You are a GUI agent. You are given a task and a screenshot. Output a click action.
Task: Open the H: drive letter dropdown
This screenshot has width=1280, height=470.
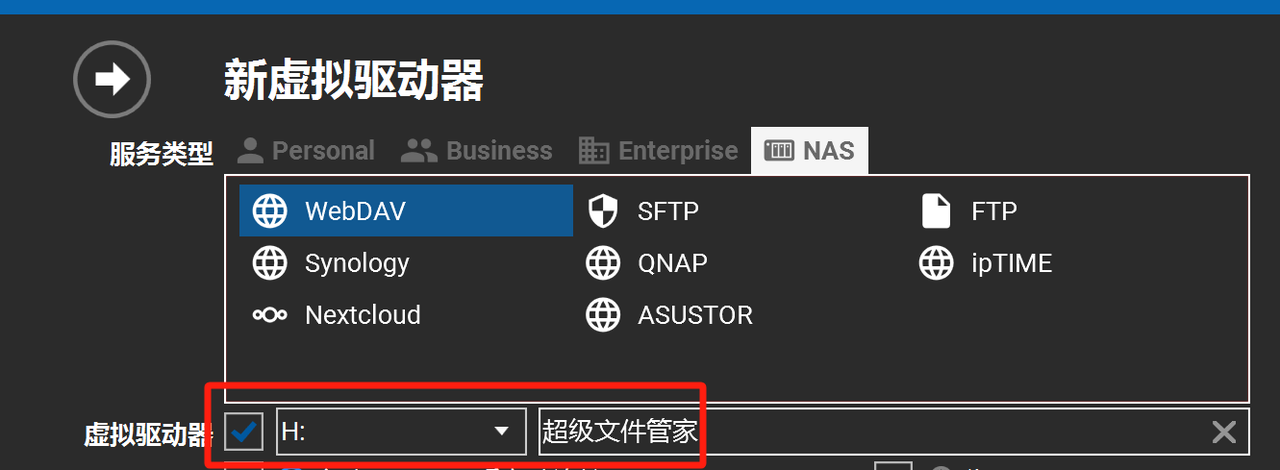click(401, 432)
